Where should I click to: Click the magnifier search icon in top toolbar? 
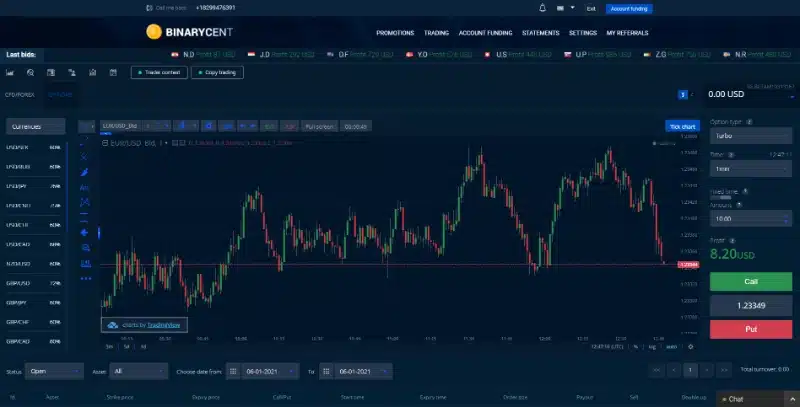tap(31, 72)
